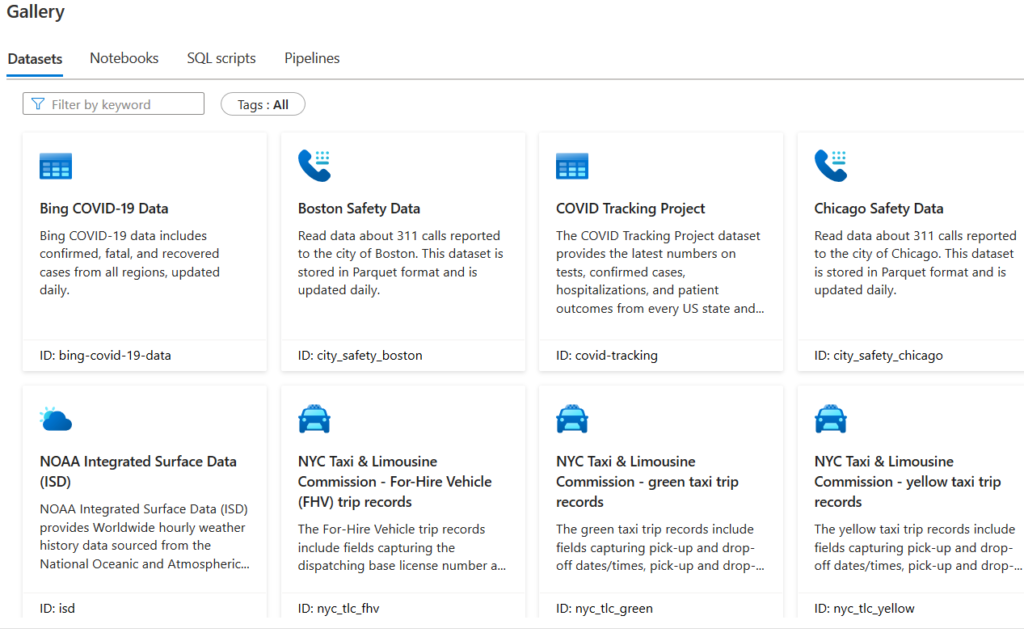Click the filter funnel icon

click(38, 104)
